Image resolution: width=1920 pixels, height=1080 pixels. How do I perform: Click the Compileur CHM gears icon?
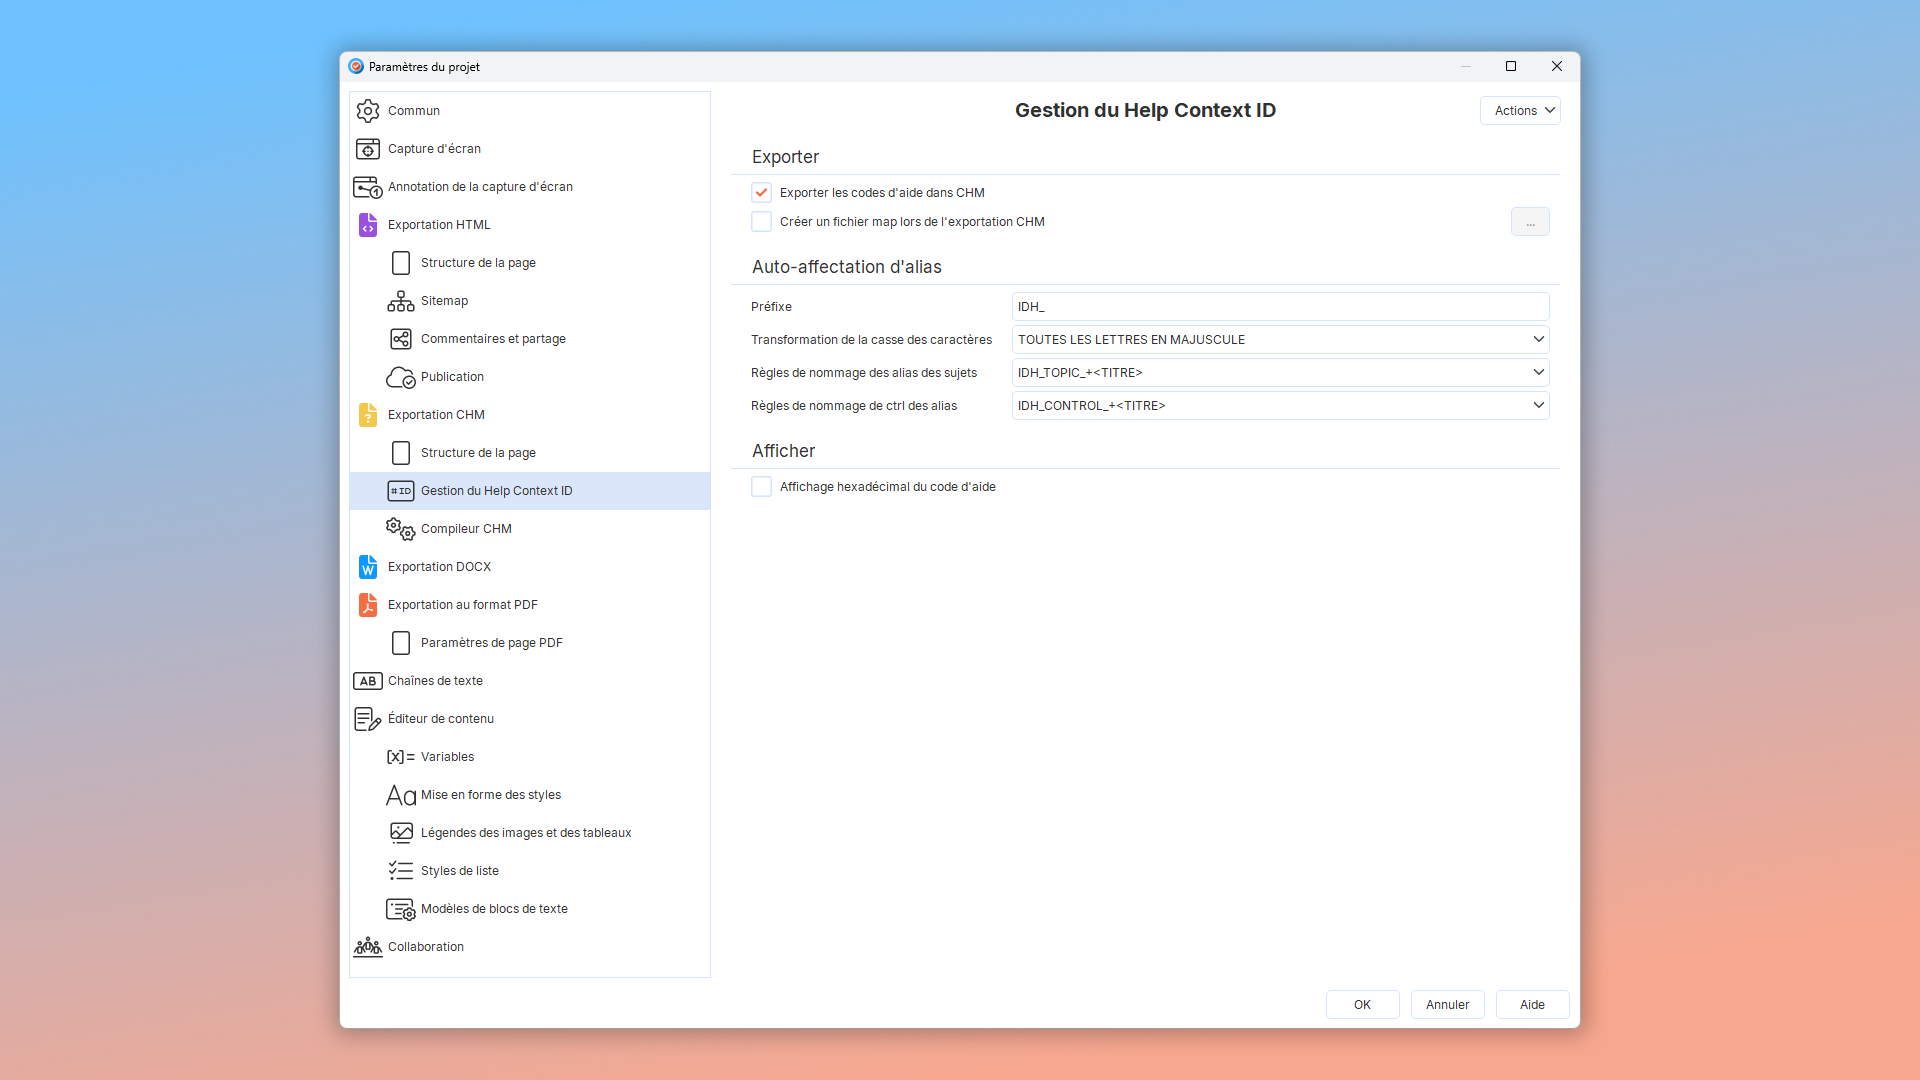pos(400,529)
